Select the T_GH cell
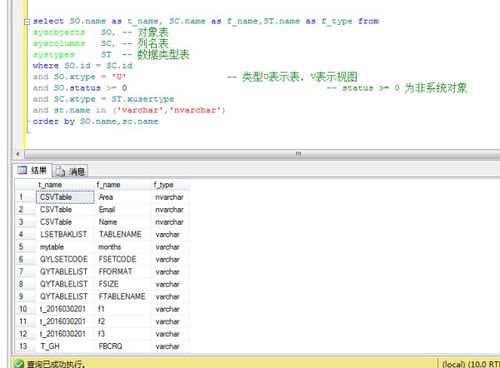500x368 pixels. pos(65,346)
